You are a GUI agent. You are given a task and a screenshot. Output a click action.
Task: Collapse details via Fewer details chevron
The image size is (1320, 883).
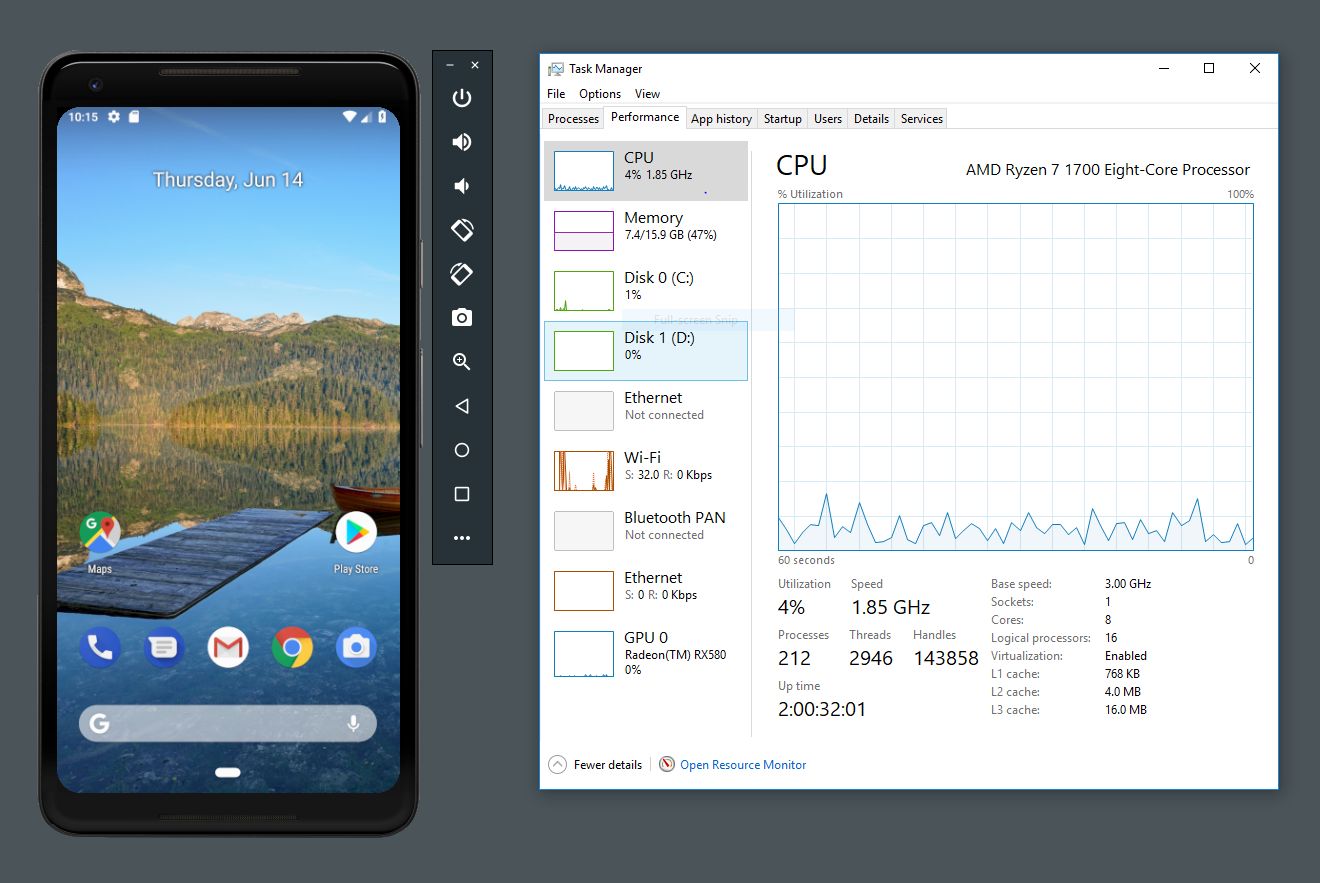tap(557, 764)
